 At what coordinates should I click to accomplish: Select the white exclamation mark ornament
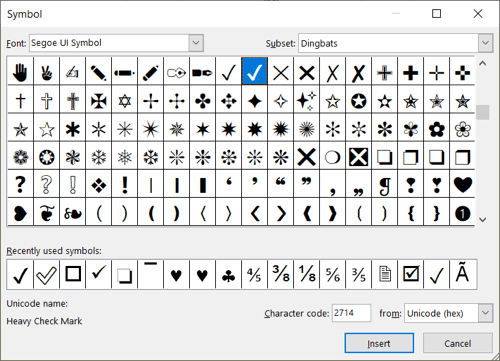[72, 184]
